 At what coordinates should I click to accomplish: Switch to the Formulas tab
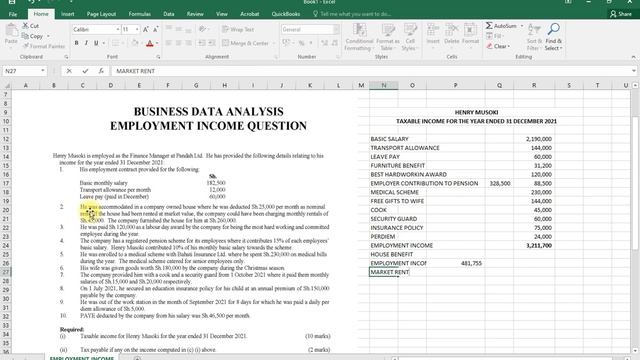pos(140,14)
